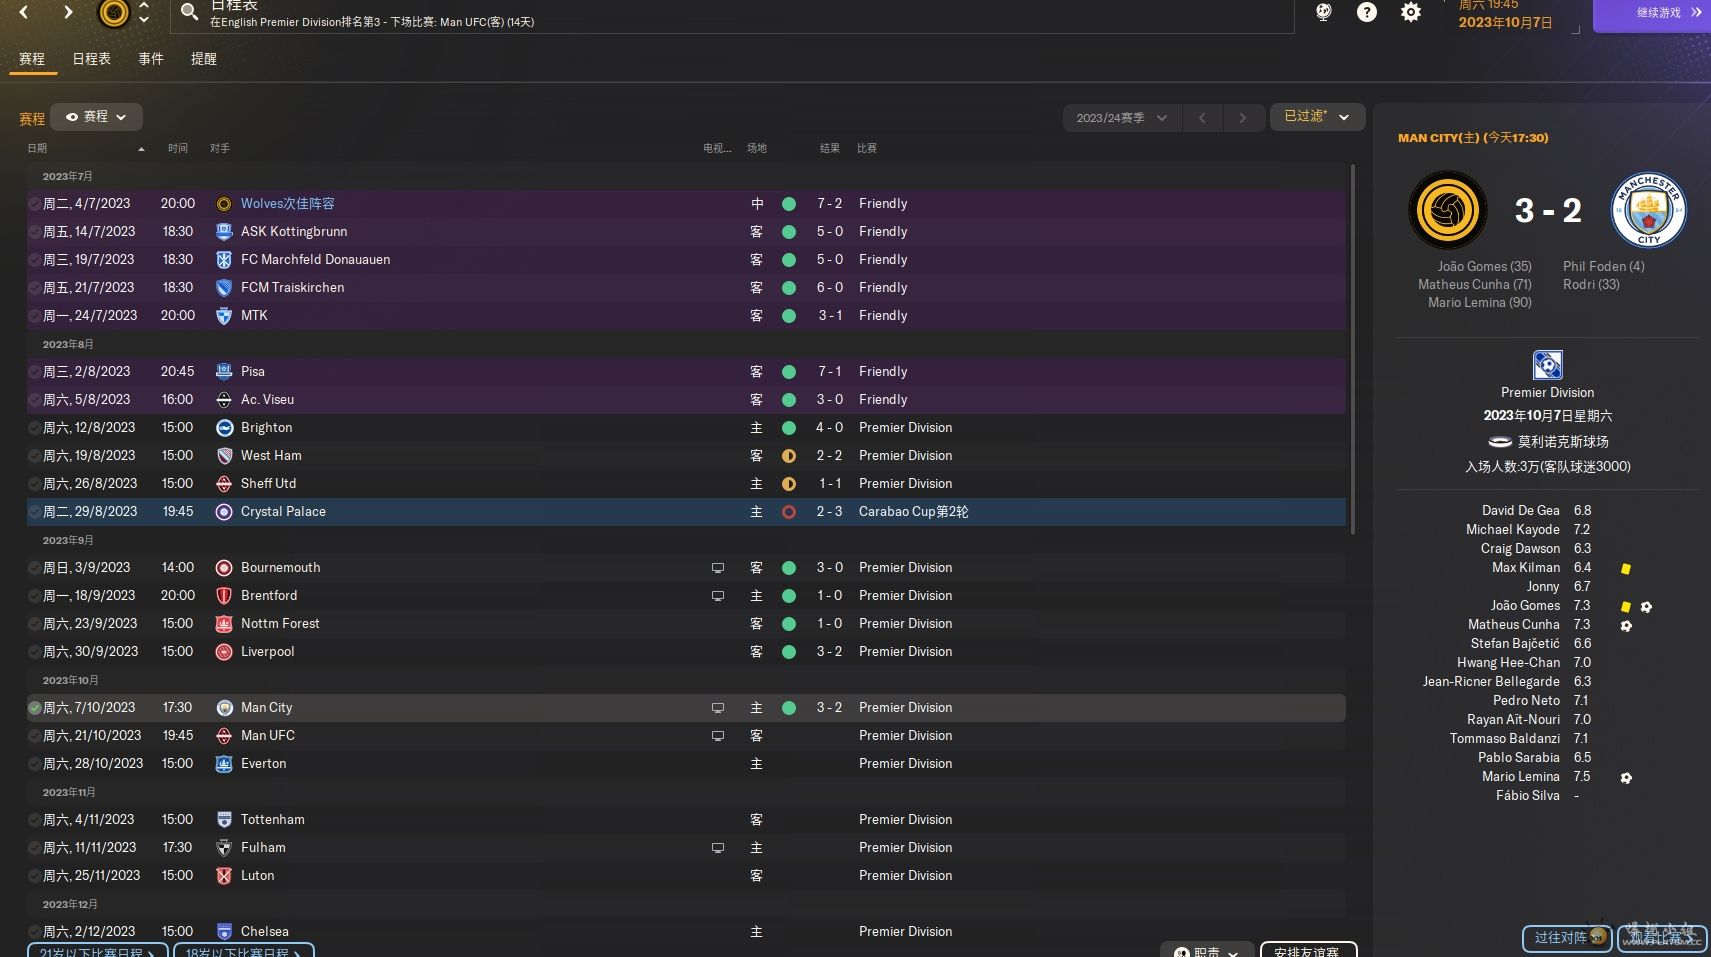Open the settings gear icon
The image size is (1711, 957).
[1411, 12]
